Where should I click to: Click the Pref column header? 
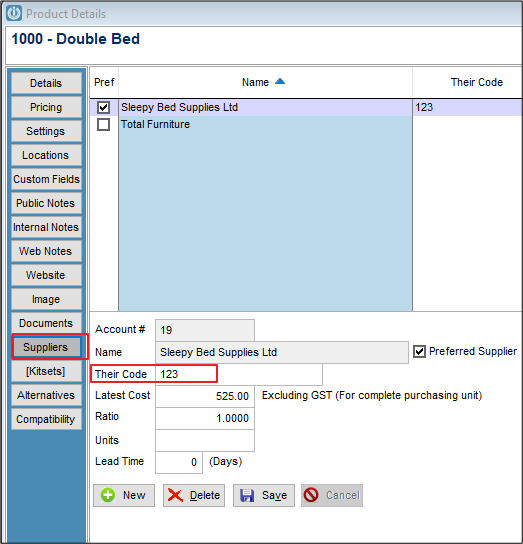coord(104,82)
